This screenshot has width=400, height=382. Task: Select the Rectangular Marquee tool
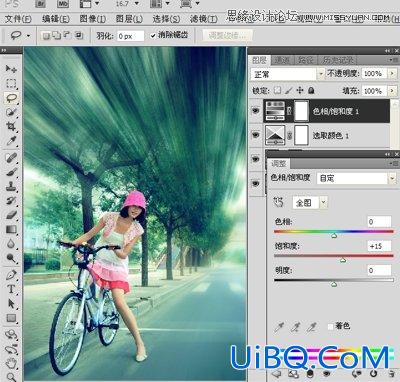[x=11, y=83]
